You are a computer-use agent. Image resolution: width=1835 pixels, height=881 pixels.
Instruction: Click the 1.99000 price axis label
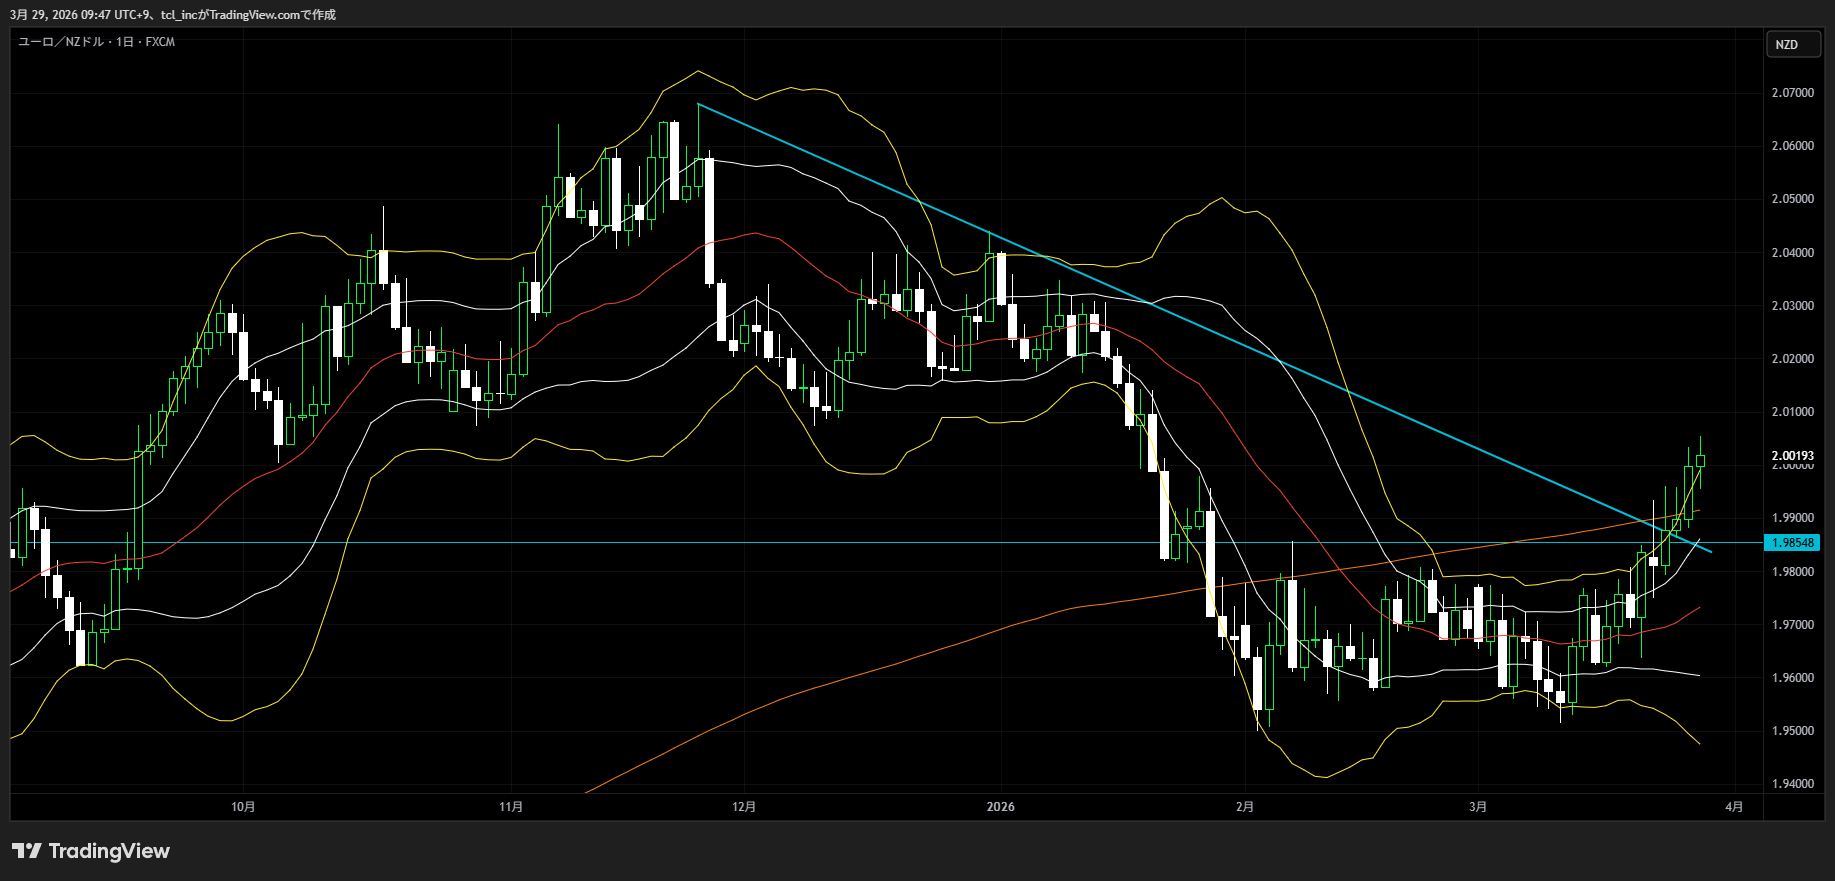[x=1792, y=518]
